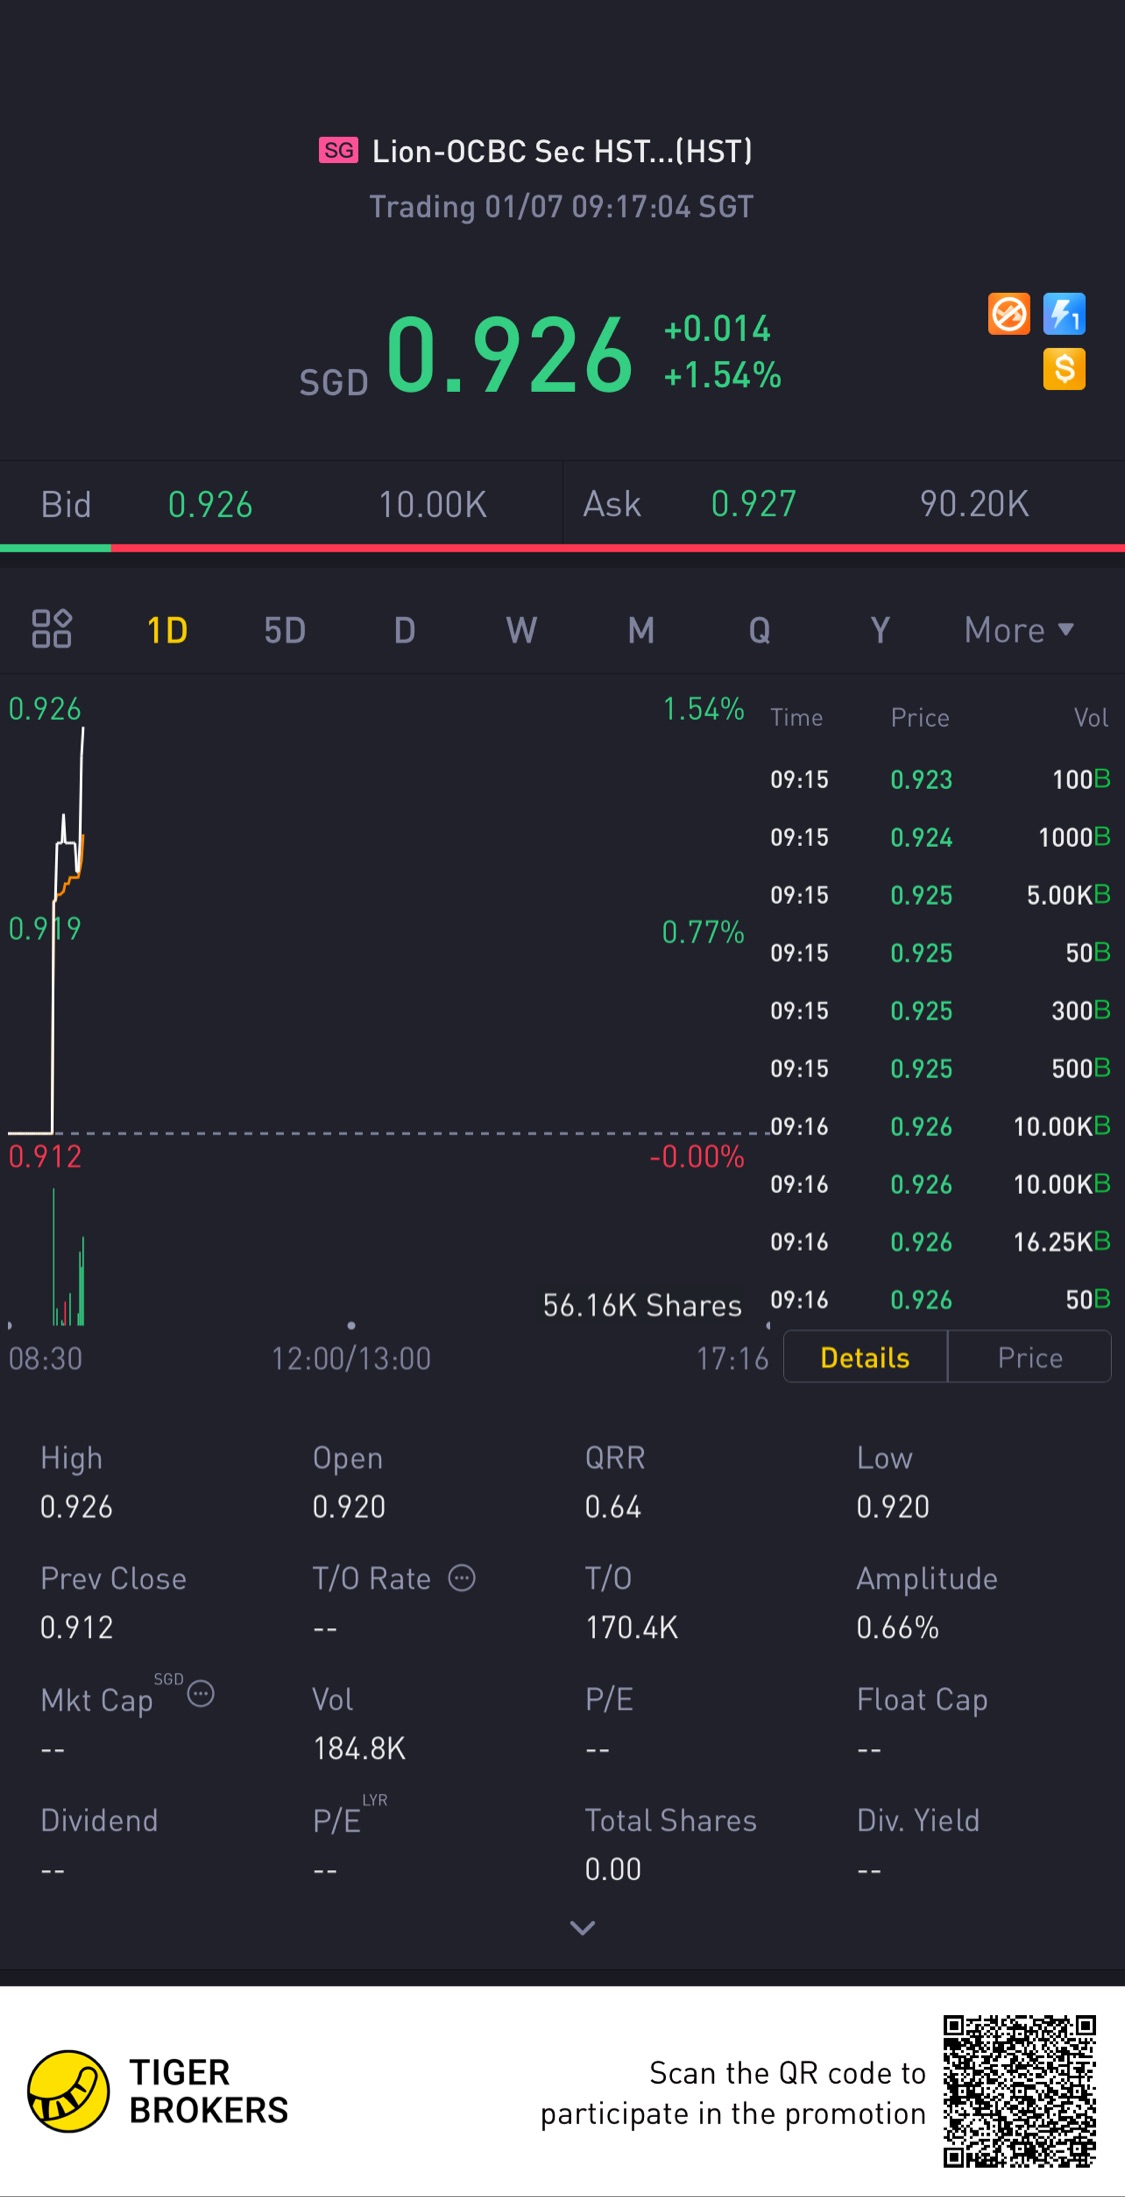The height and width of the screenshot is (2197, 1125).
Task: Tap the T/O Rate info icon
Action: pos(461,1577)
